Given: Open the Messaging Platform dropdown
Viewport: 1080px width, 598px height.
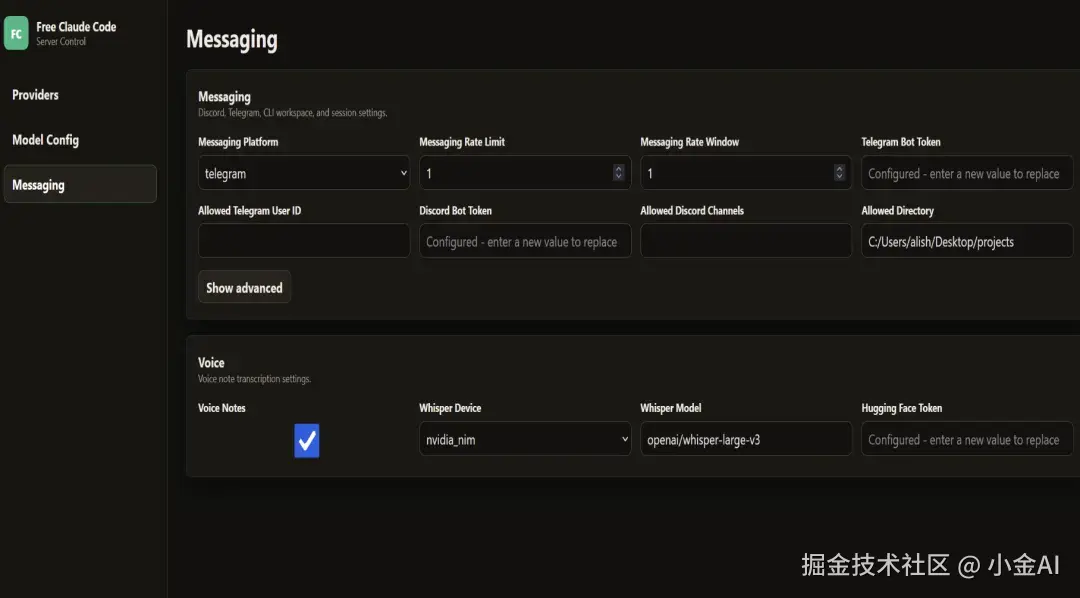Looking at the screenshot, I should pyautogui.click(x=304, y=173).
